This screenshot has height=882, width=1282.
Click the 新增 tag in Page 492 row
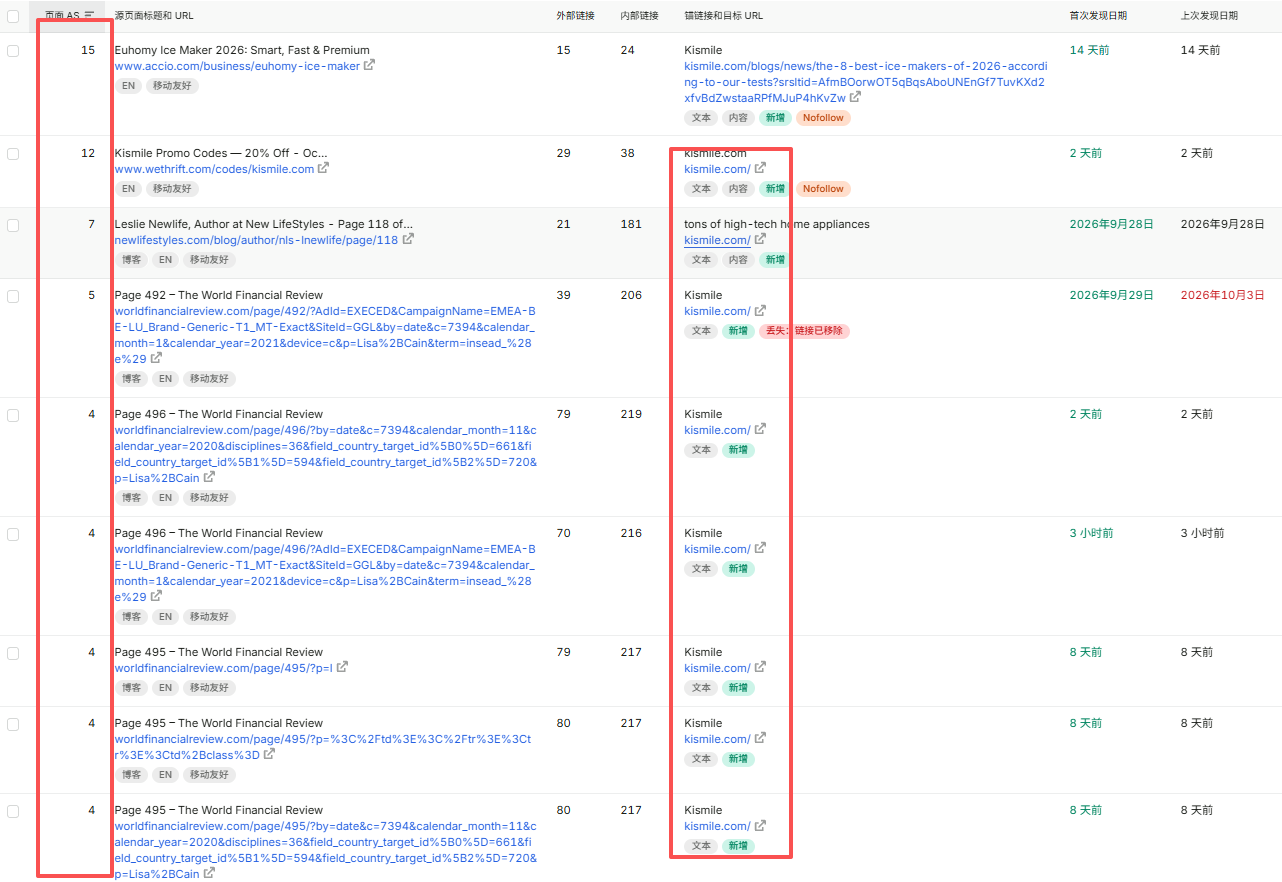(x=738, y=331)
